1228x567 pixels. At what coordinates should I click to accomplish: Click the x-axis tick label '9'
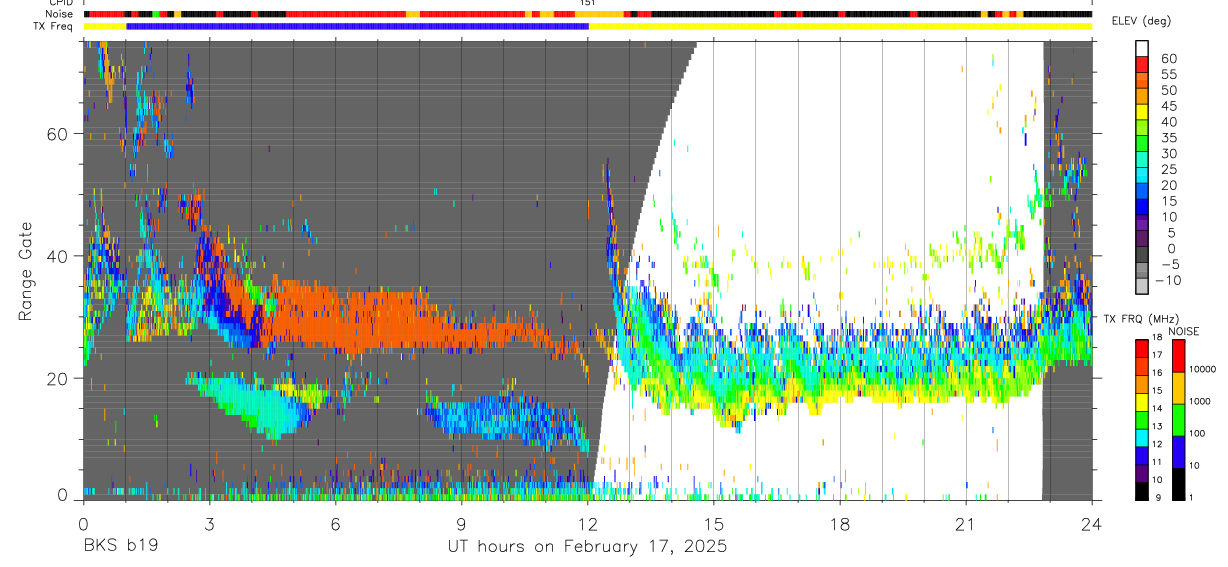tap(461, 524)
